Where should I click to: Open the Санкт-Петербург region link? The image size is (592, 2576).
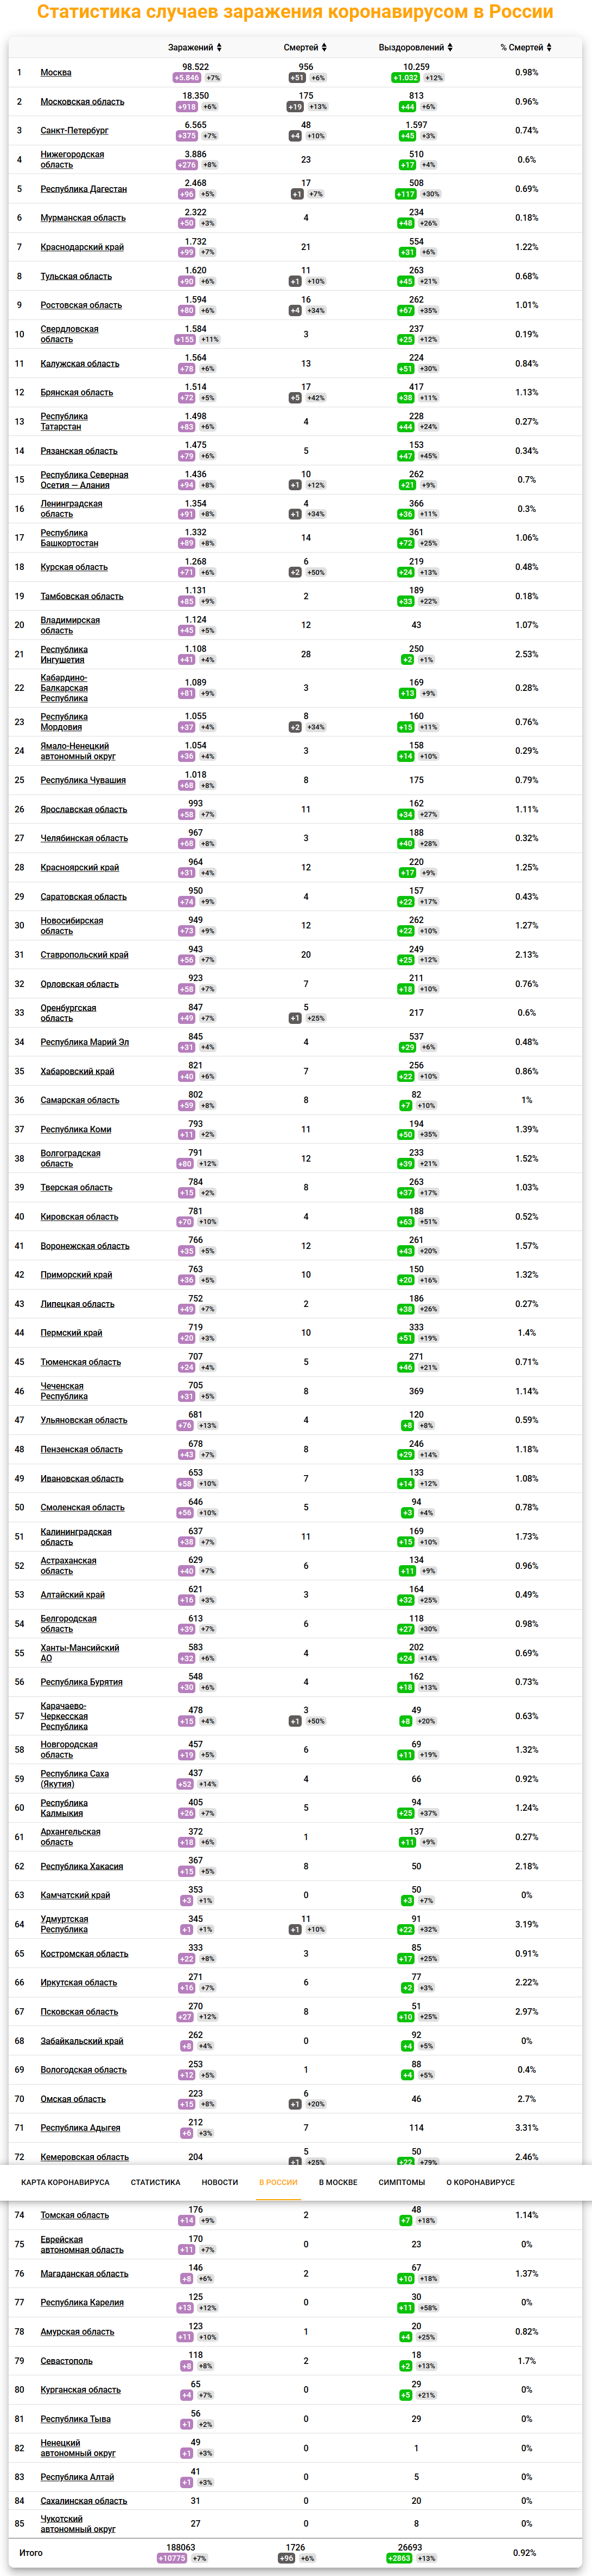click(x=74, y=131)
